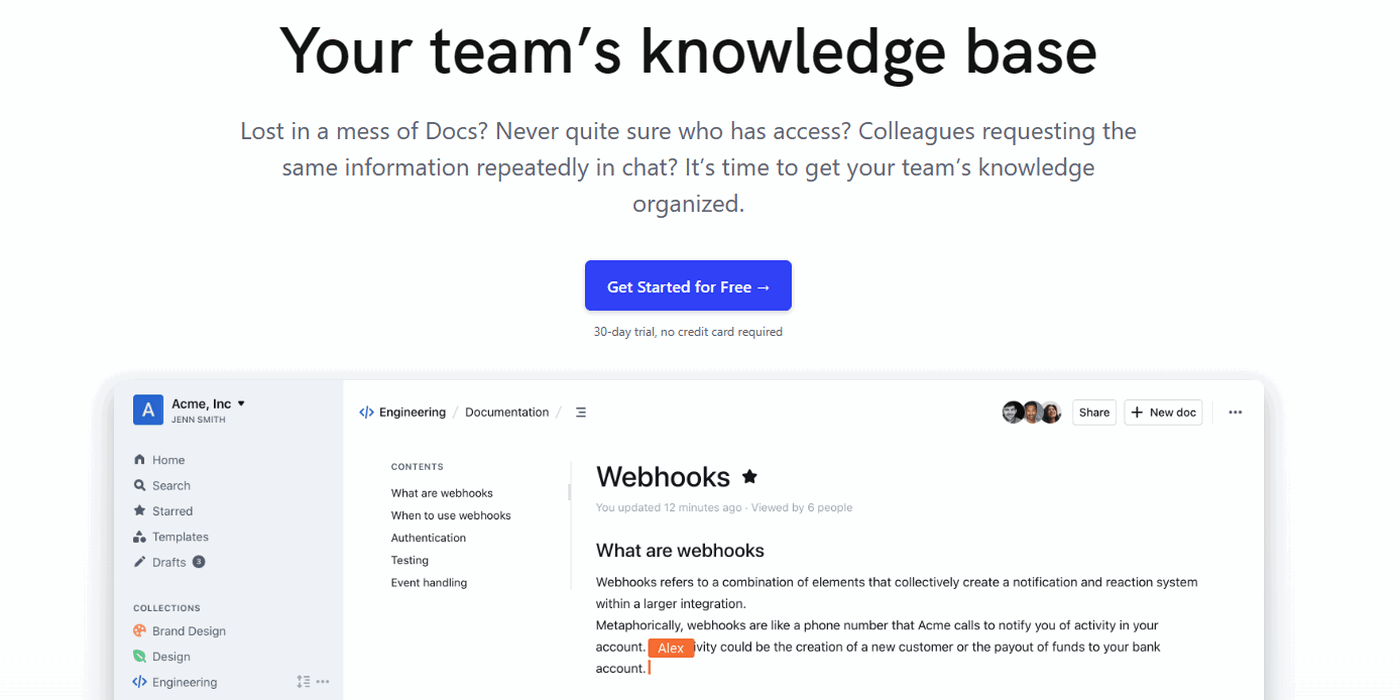Image resolution: width=1400 pixels, height=700 pixels.
Task: Open the Starred page
Action: (x=171, y=510)
